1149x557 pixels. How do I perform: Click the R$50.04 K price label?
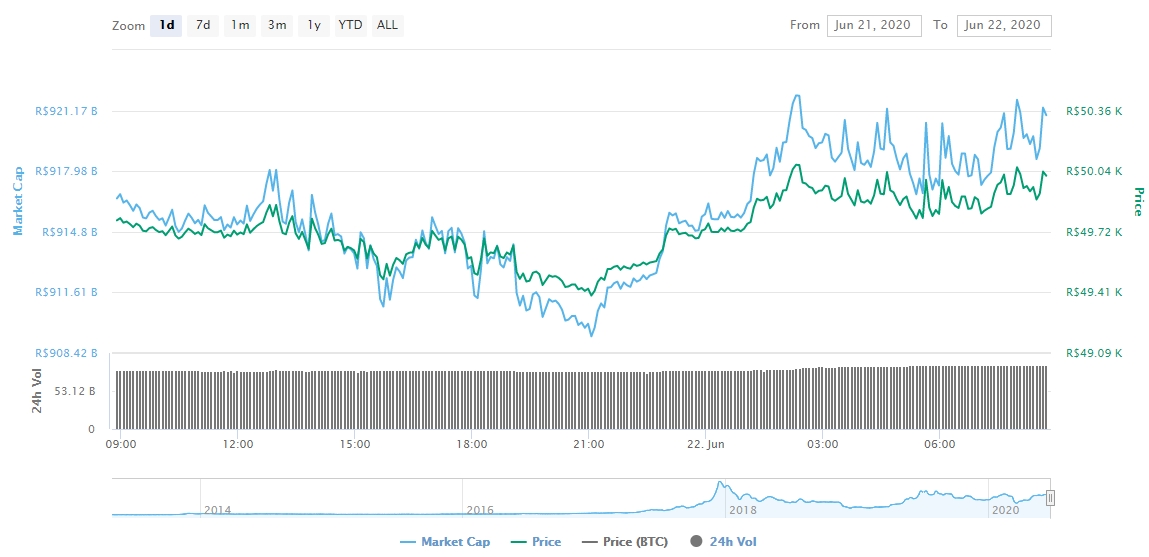click(1094, 171)
